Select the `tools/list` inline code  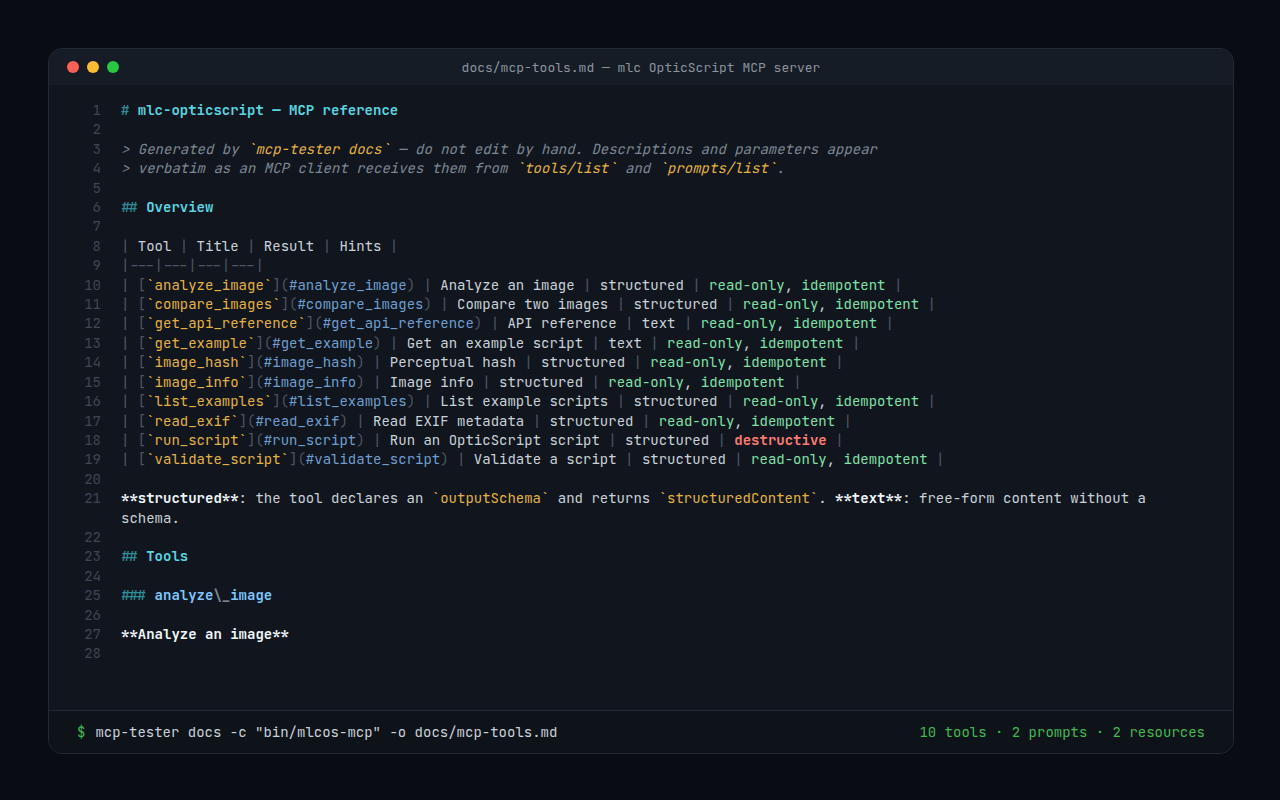[x=566, y=168]
